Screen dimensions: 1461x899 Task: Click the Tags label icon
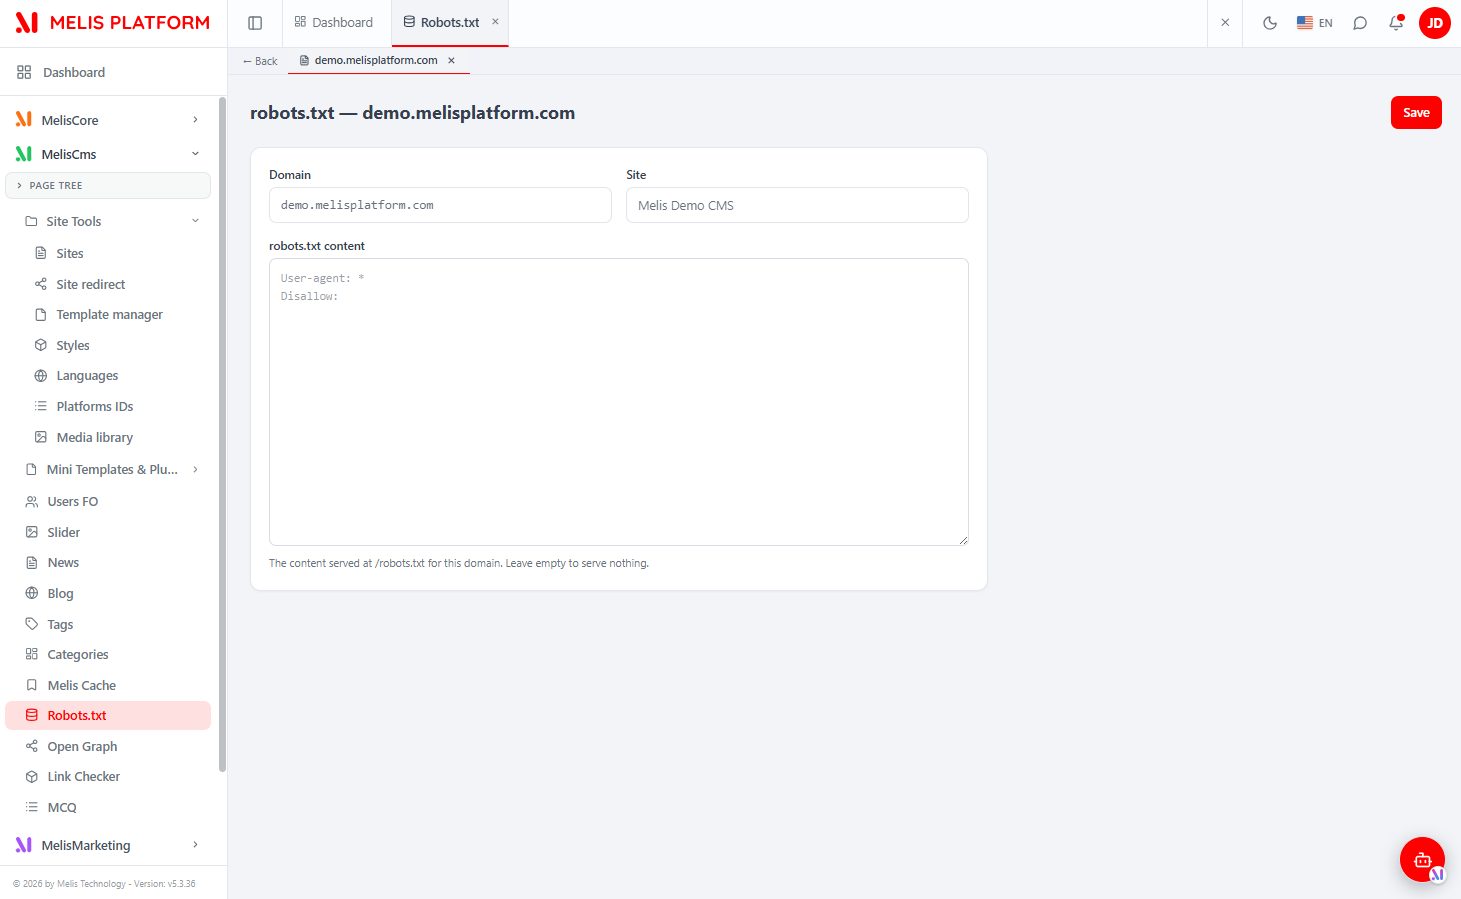tap(32, 624)
